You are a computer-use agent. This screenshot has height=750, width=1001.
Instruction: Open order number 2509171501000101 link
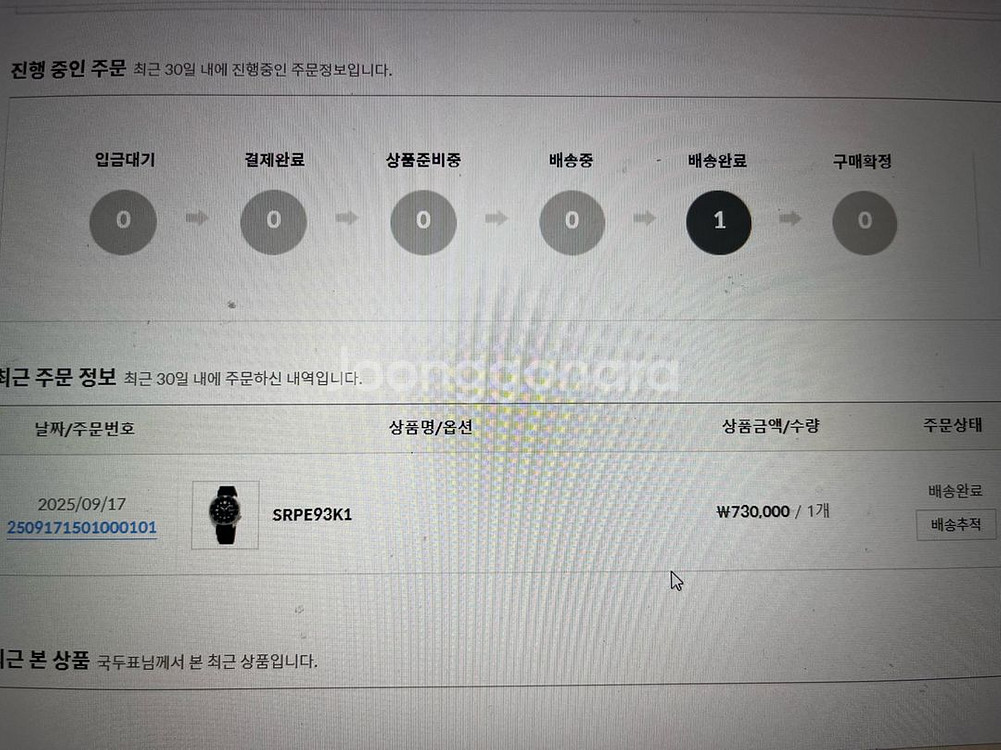click(x=82, y=528)
